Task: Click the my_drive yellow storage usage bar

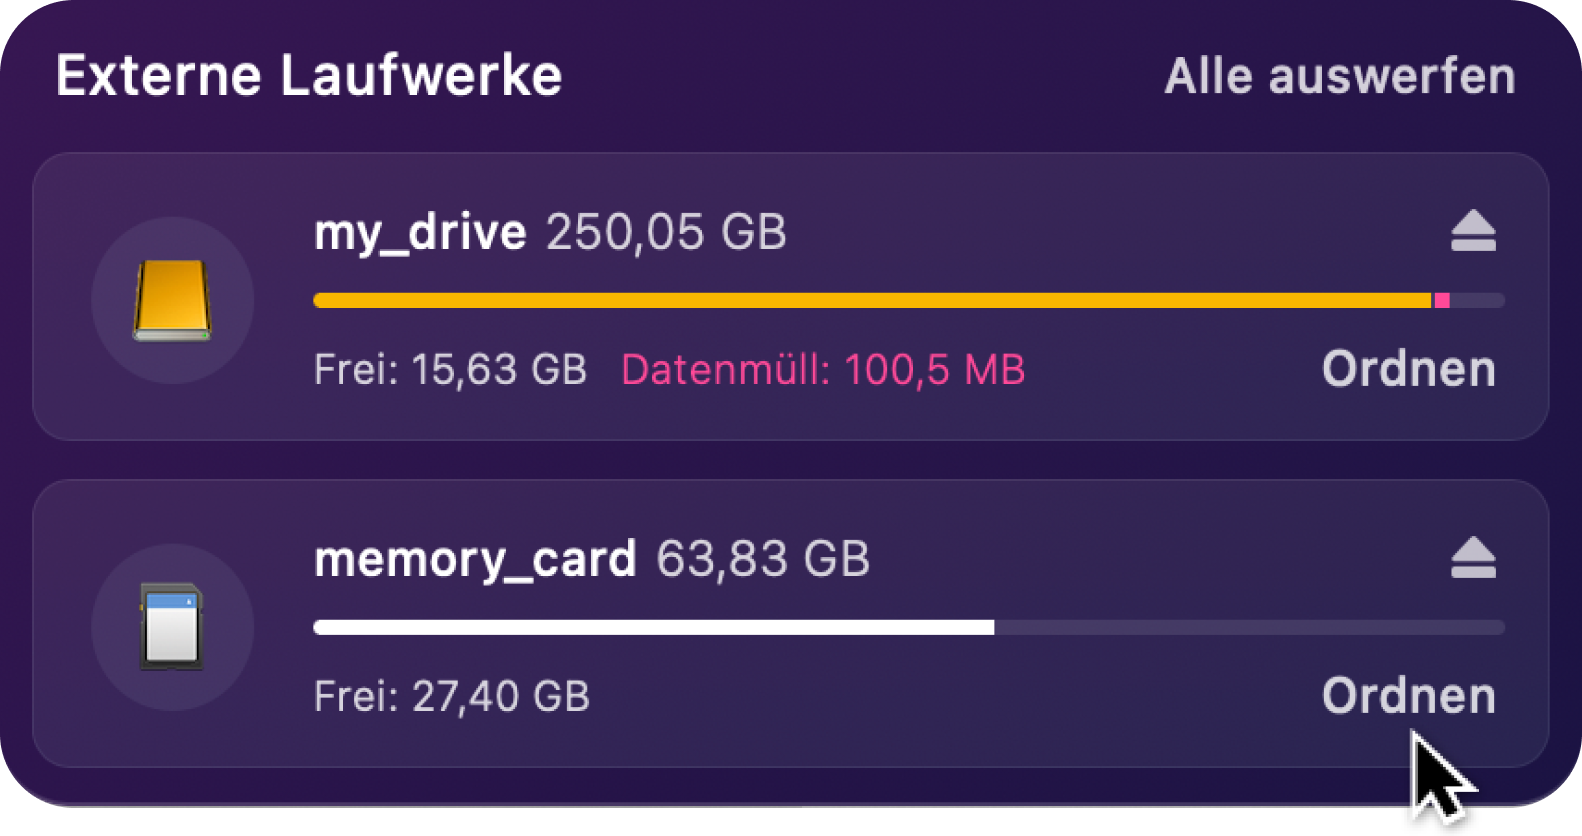Action: (873, 300)
